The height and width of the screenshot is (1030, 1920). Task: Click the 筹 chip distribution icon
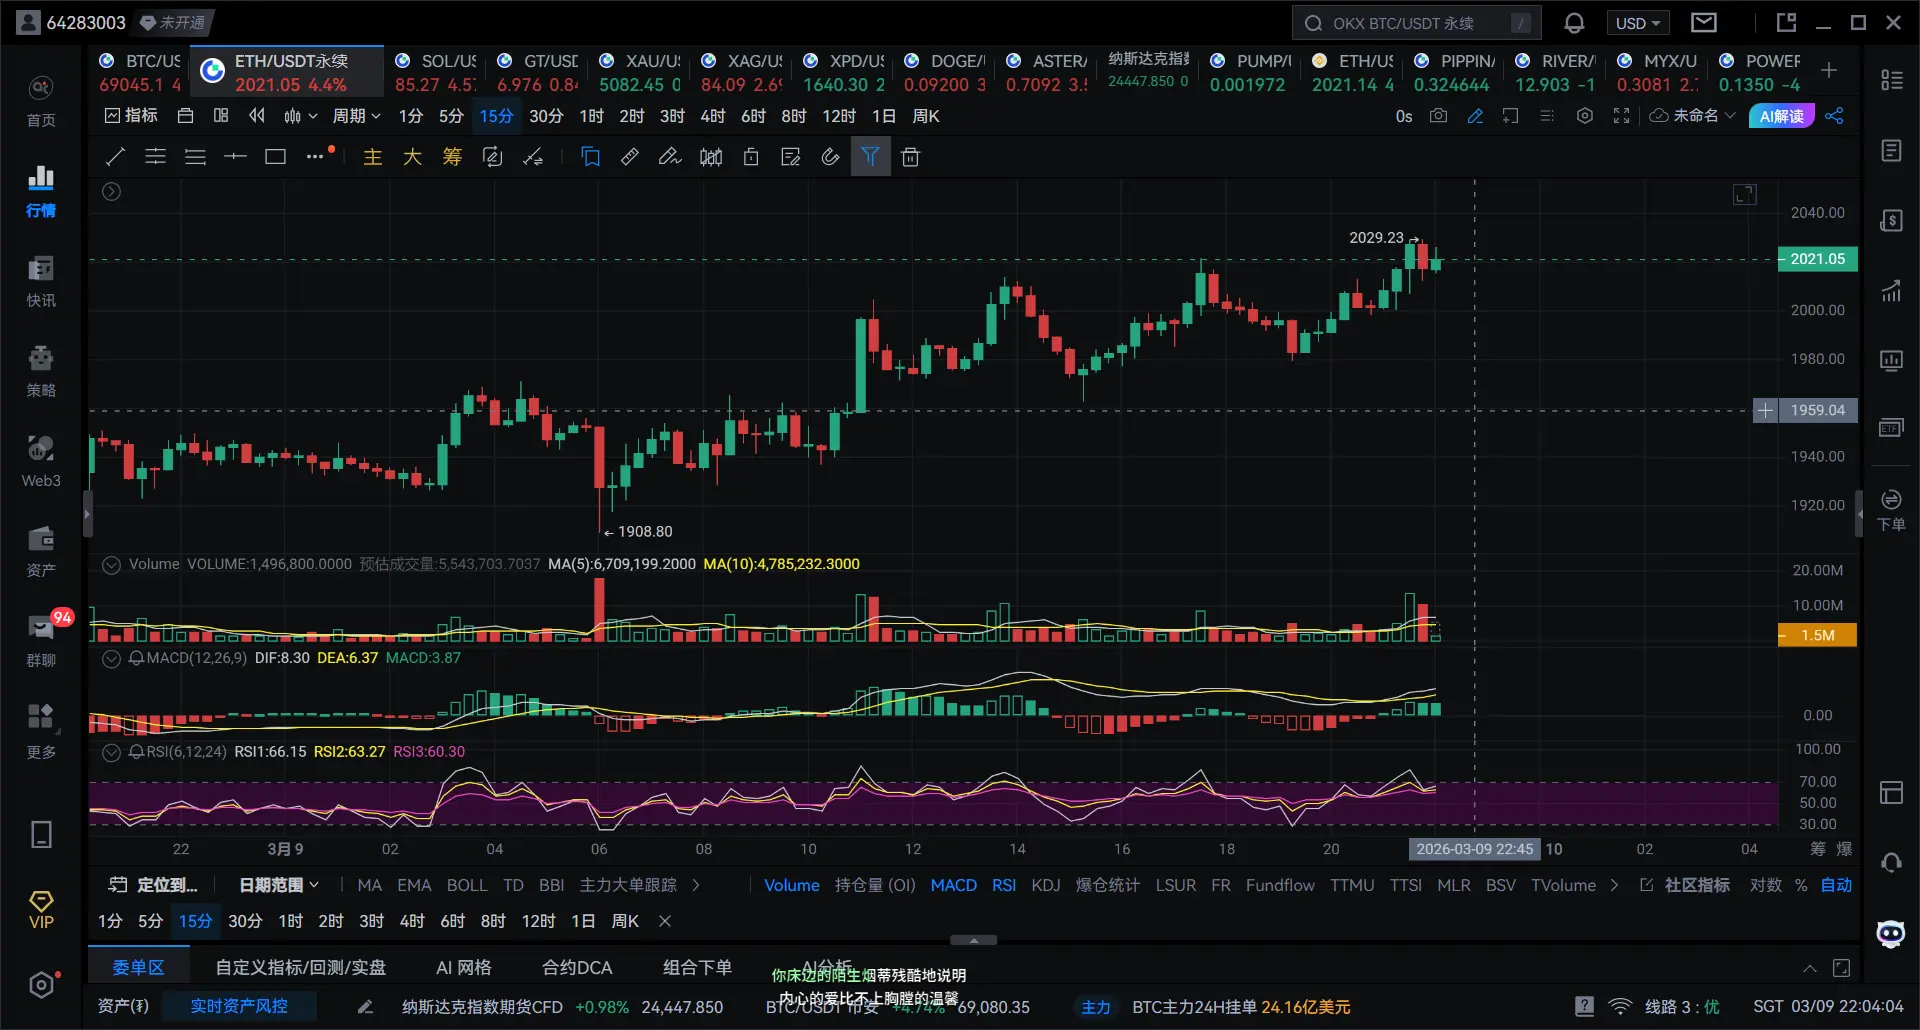[452, 156]
